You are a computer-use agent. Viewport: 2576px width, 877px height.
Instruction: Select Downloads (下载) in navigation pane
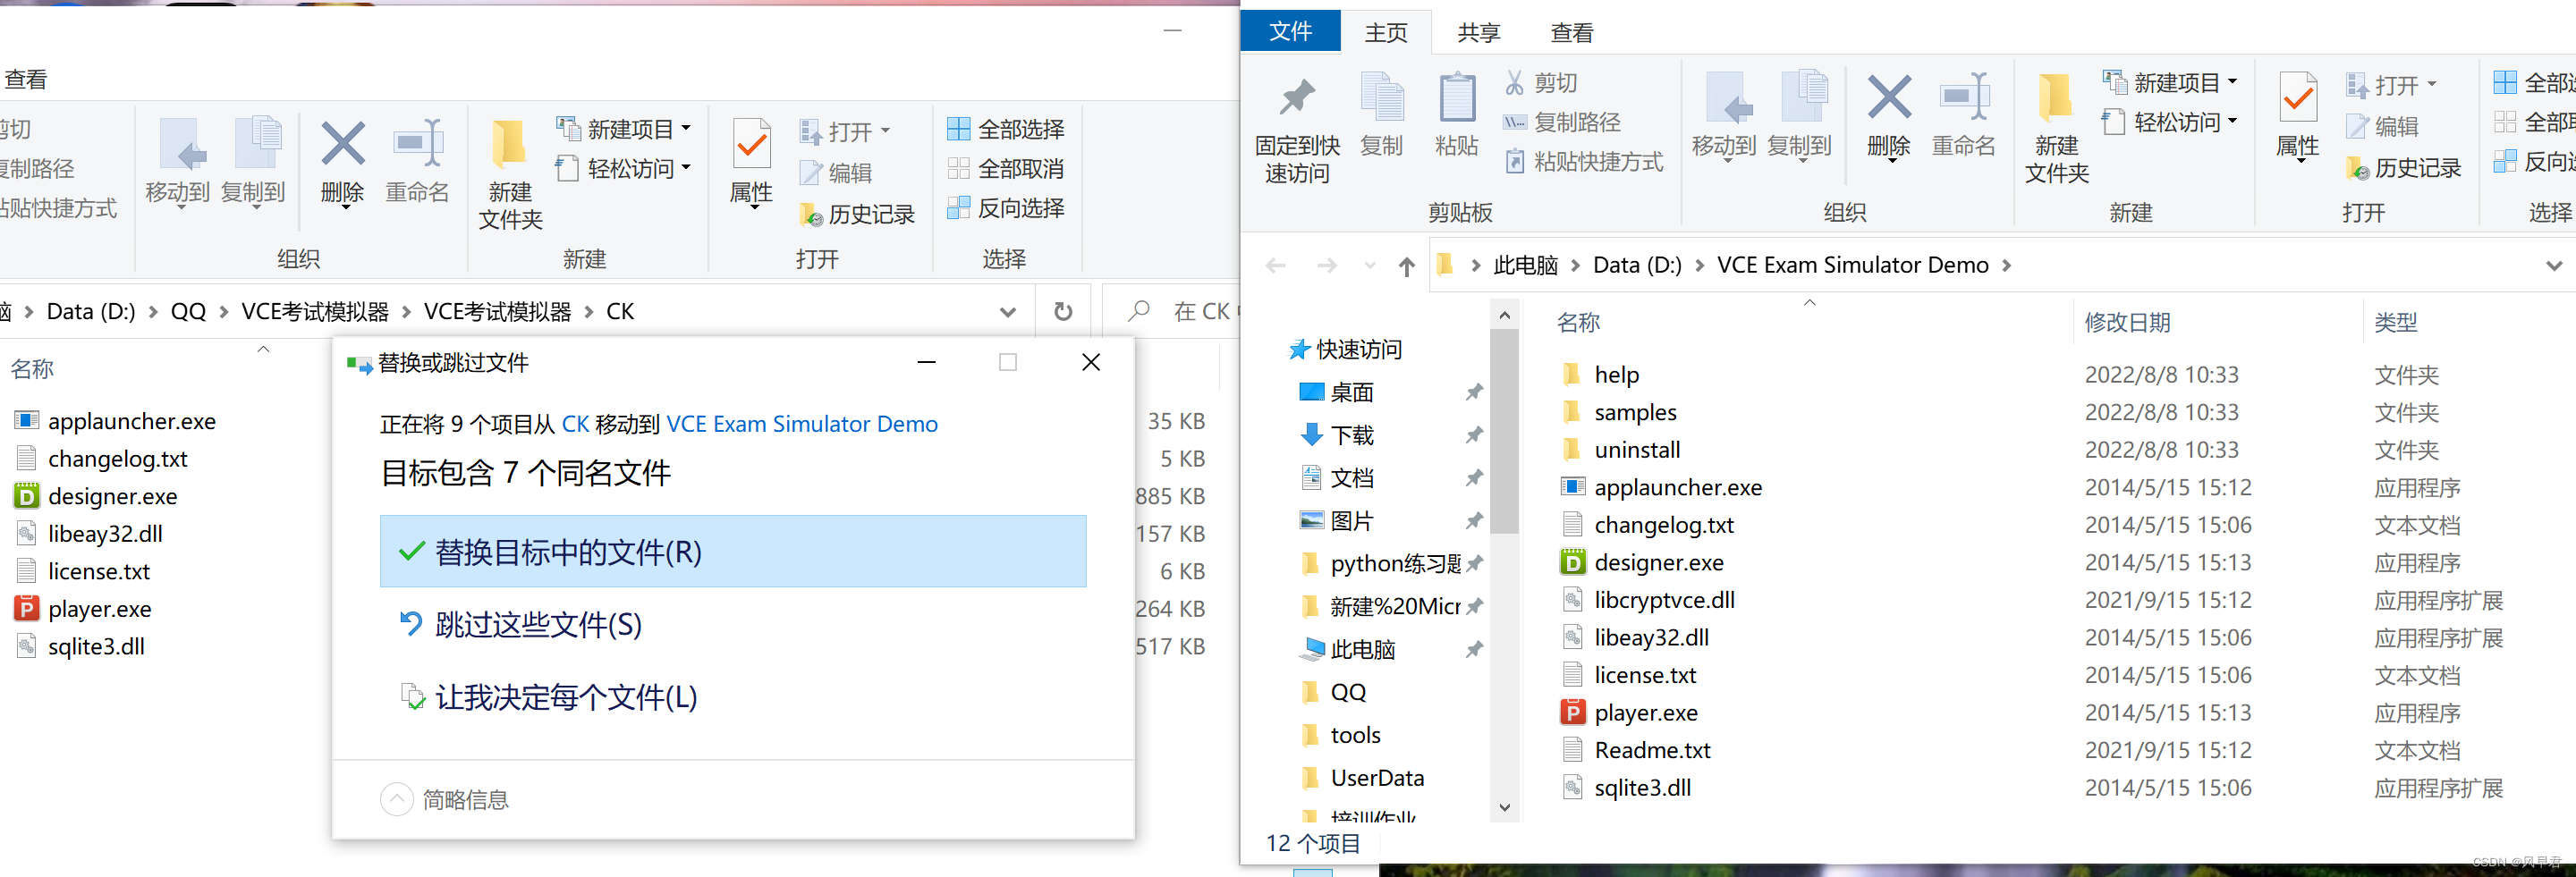tap(1336, 435)
